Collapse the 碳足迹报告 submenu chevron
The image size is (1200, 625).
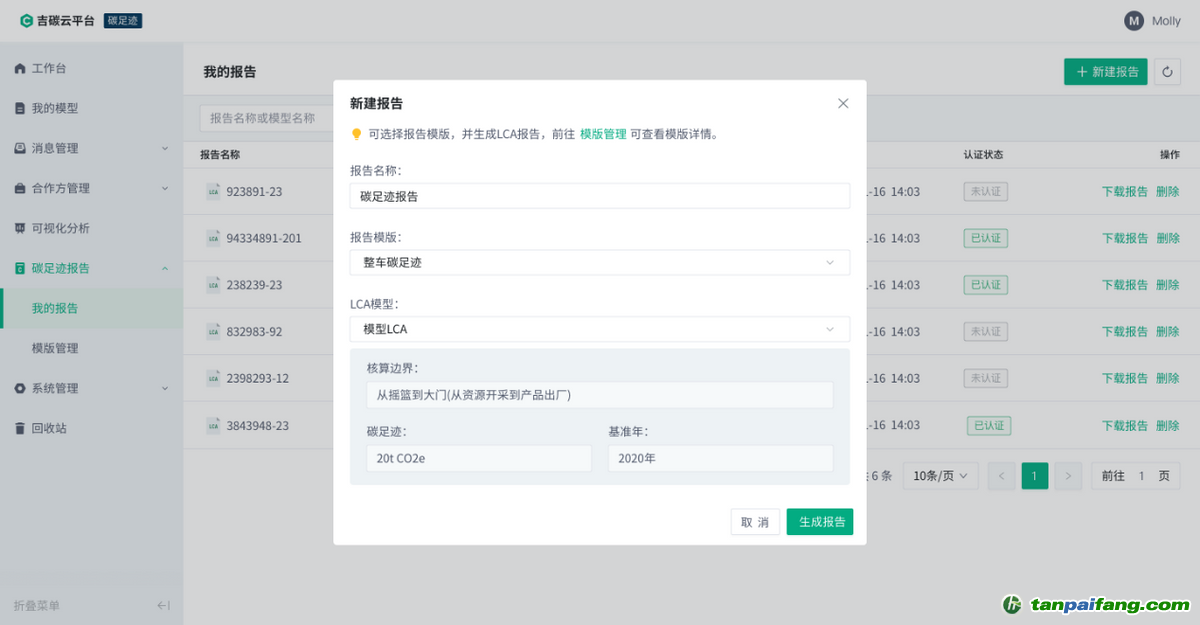(x=165, y=268)
